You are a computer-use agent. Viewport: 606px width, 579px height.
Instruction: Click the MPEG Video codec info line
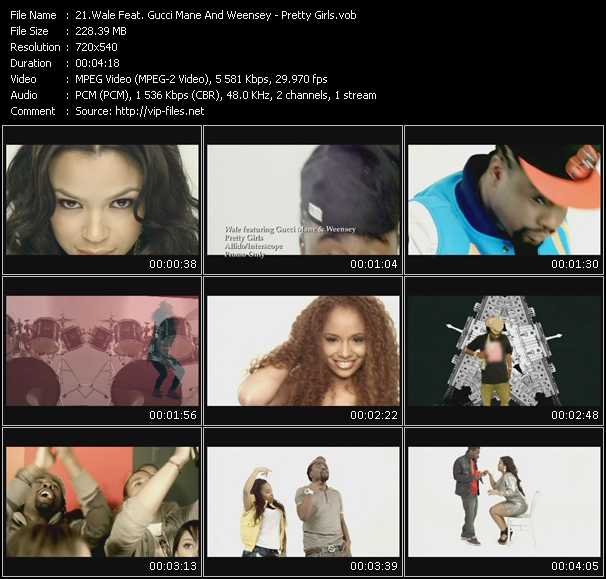click(201, 79)
